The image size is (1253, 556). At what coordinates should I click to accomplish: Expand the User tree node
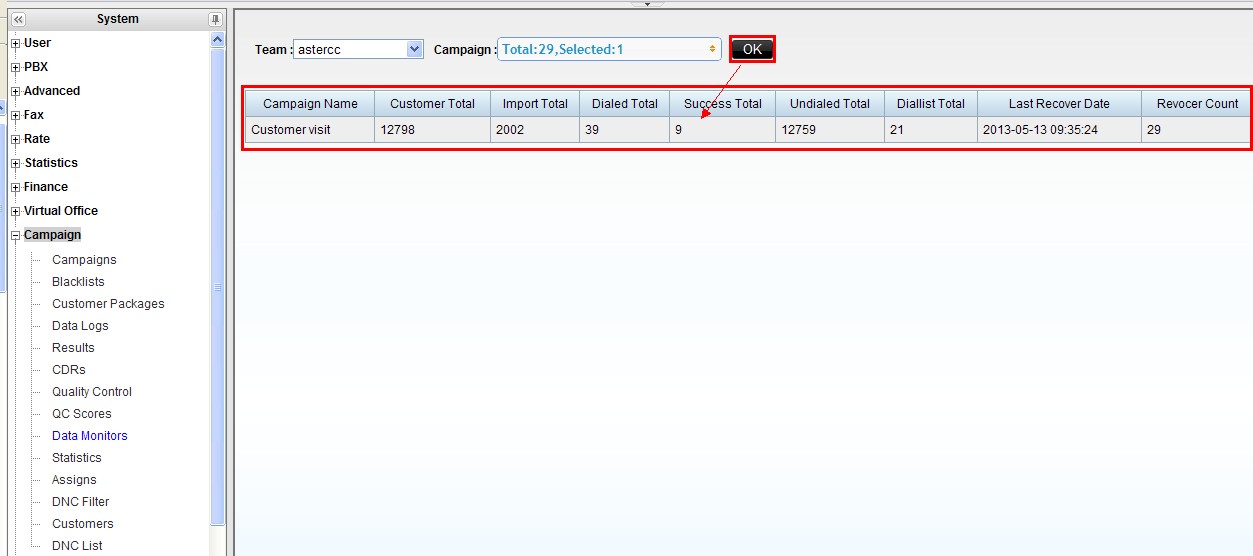pos(15,43)
